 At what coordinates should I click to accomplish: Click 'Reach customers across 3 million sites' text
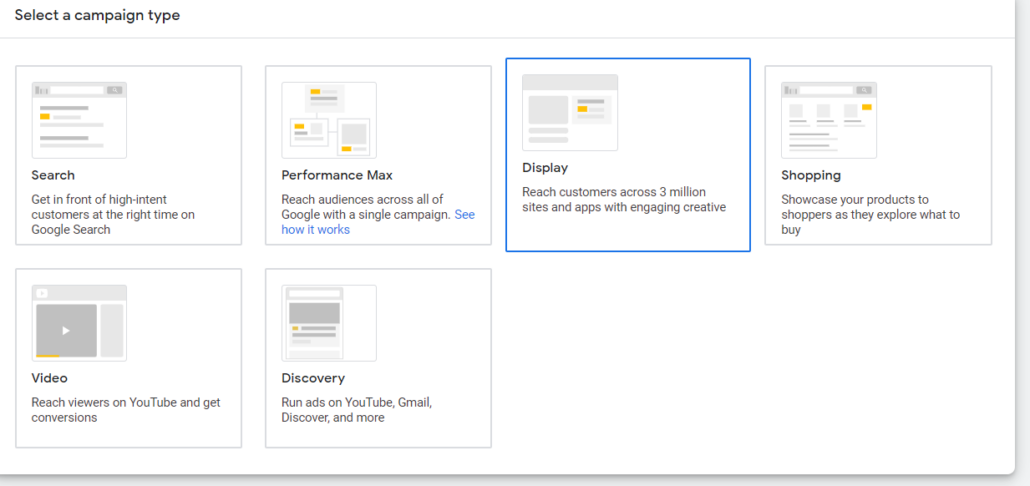point(624,200)
